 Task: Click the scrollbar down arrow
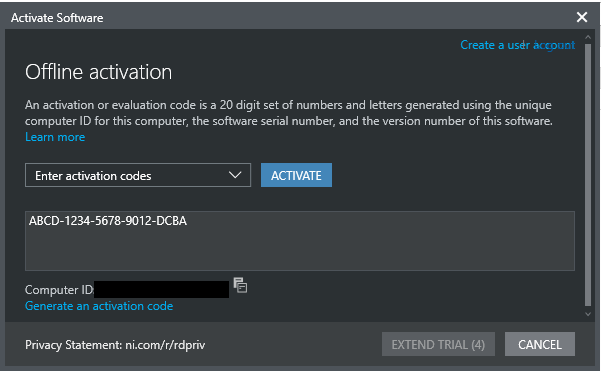pyautogui.click(x=588, y=314)
